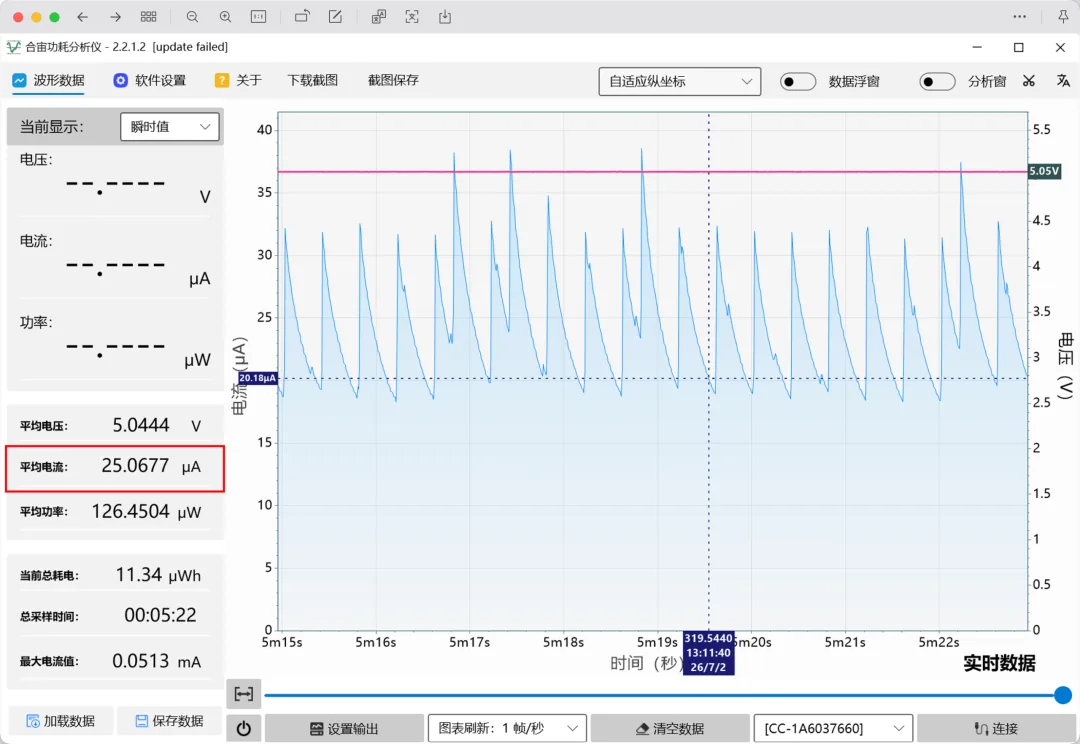Click the 实时数据 label
The width and height of the screenshot is (1080, 744).
(999, 663)
